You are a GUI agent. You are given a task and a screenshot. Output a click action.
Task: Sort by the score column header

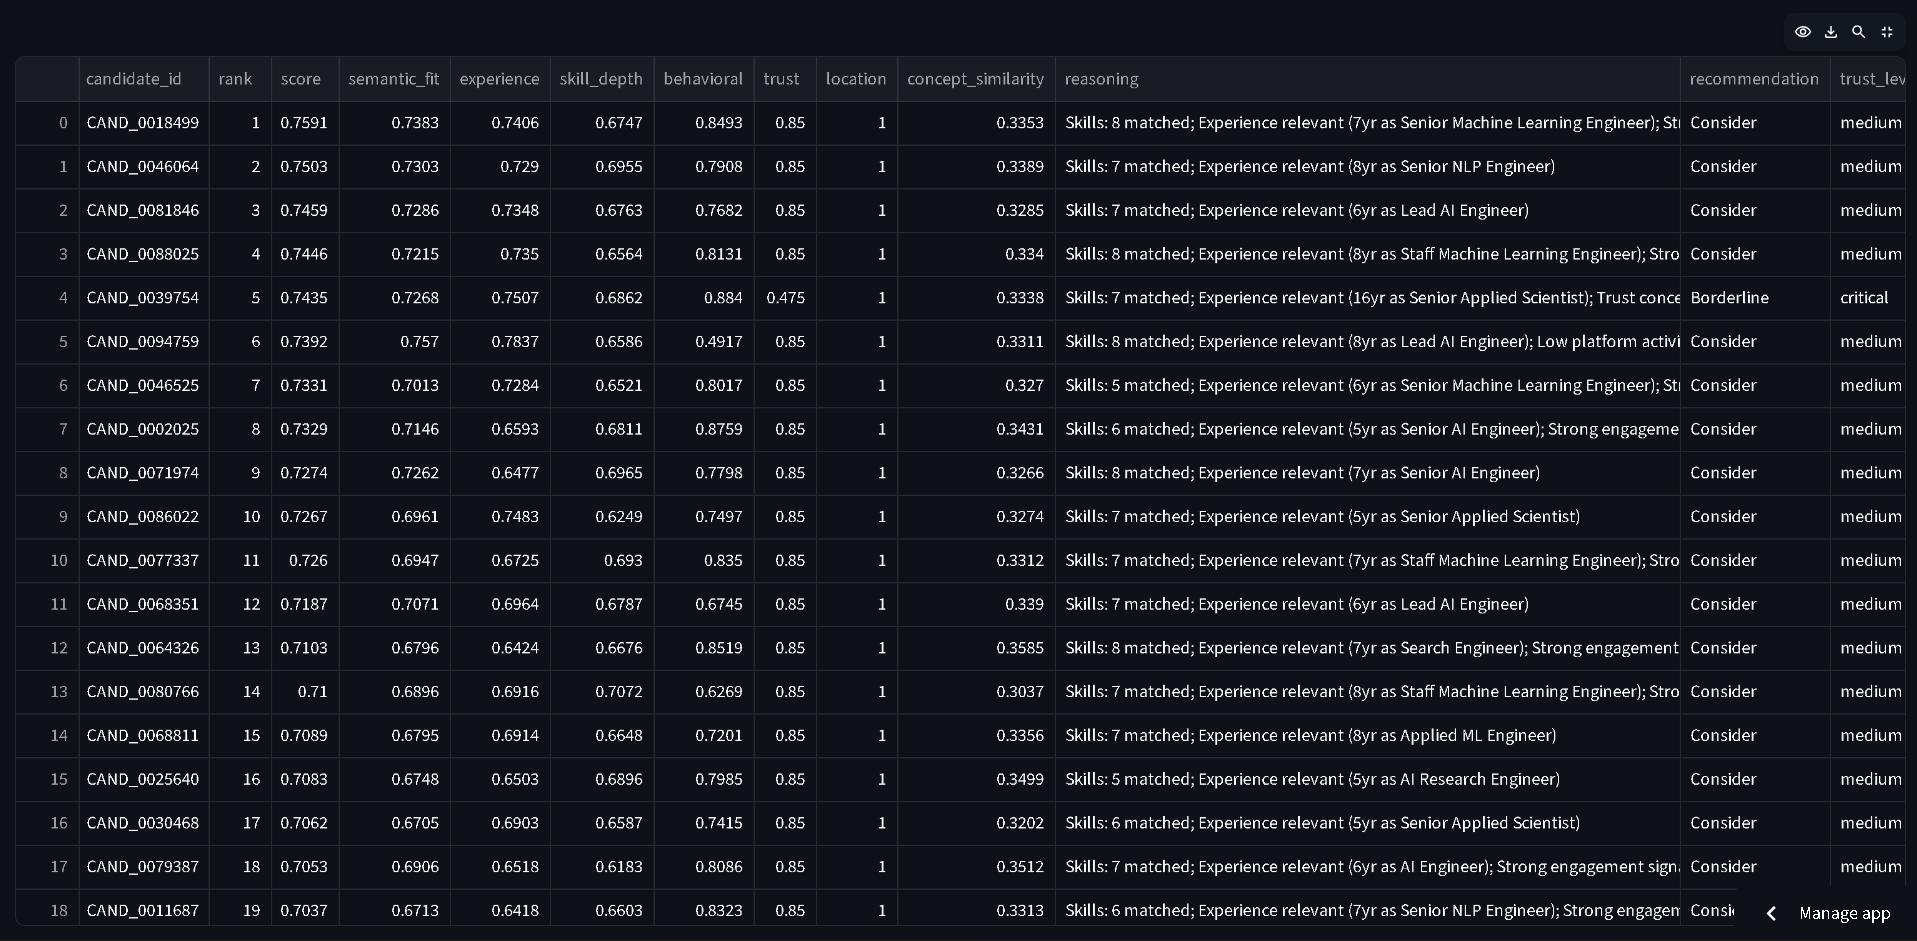(305, 79)
